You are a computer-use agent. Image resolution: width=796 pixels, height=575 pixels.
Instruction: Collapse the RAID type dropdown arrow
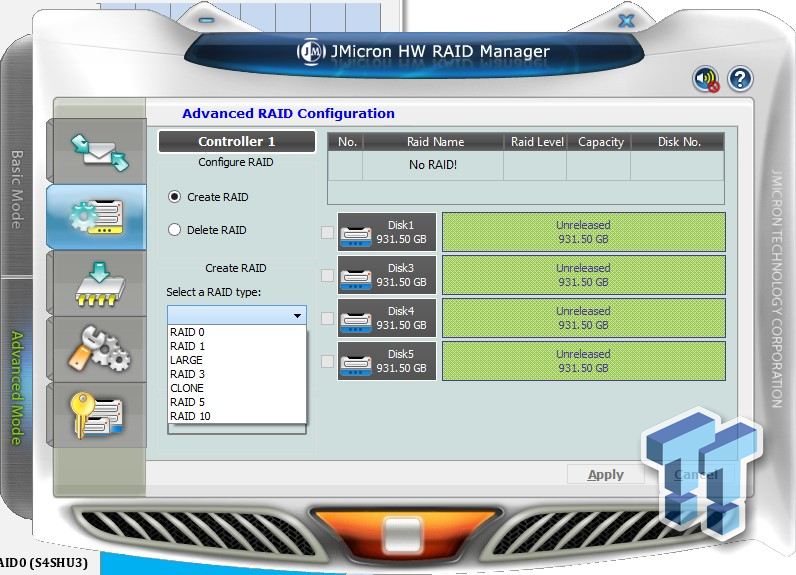tap(297, 316)
